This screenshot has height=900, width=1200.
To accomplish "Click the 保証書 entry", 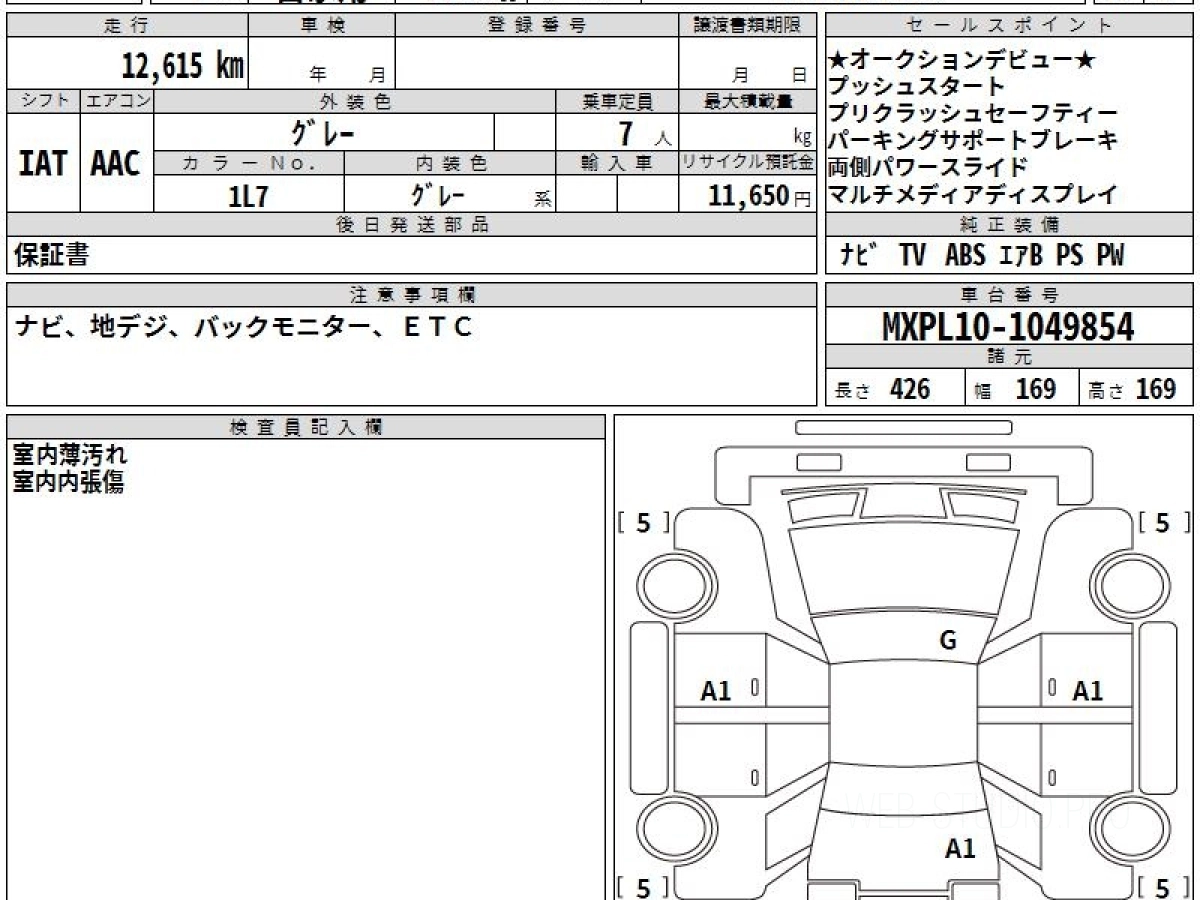I will [x=51, y=255].
